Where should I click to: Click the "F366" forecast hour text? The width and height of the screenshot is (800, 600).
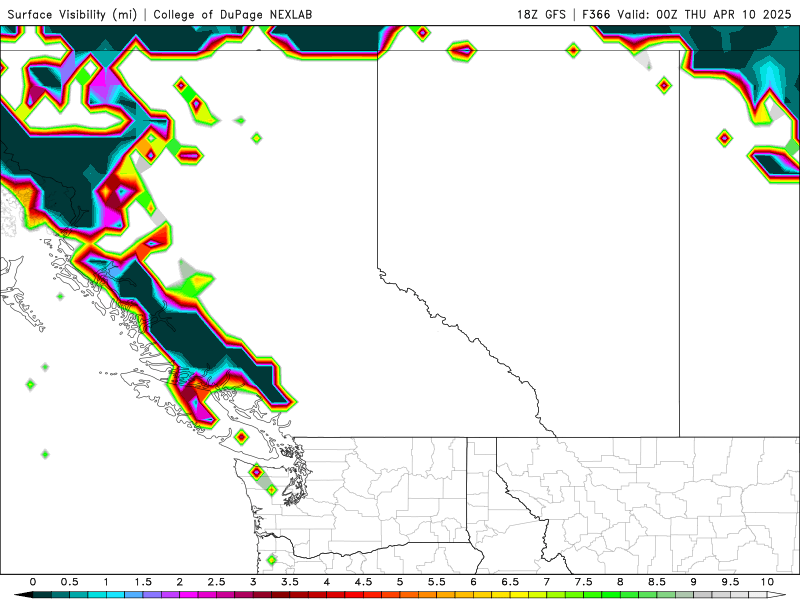596,14
